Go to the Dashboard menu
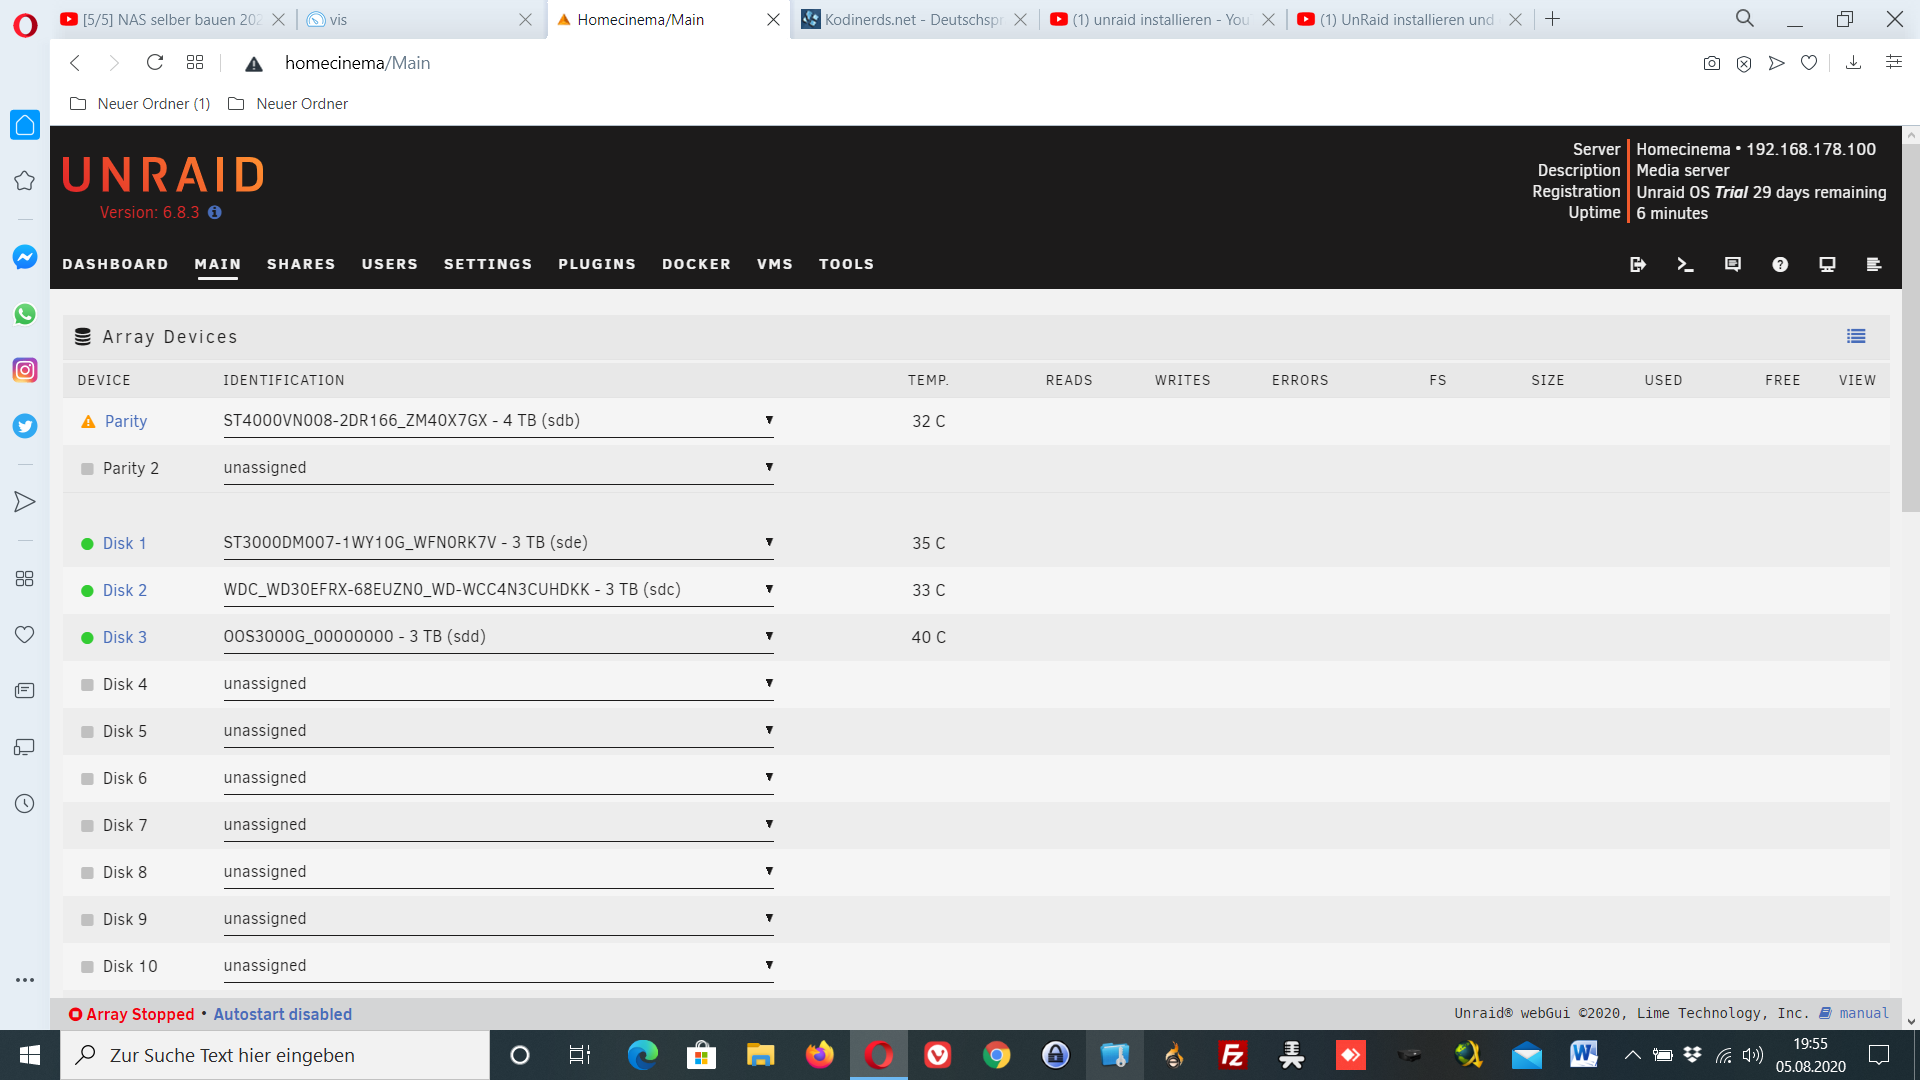Screen dimensions: 1920x1080 tap(115, 264)
